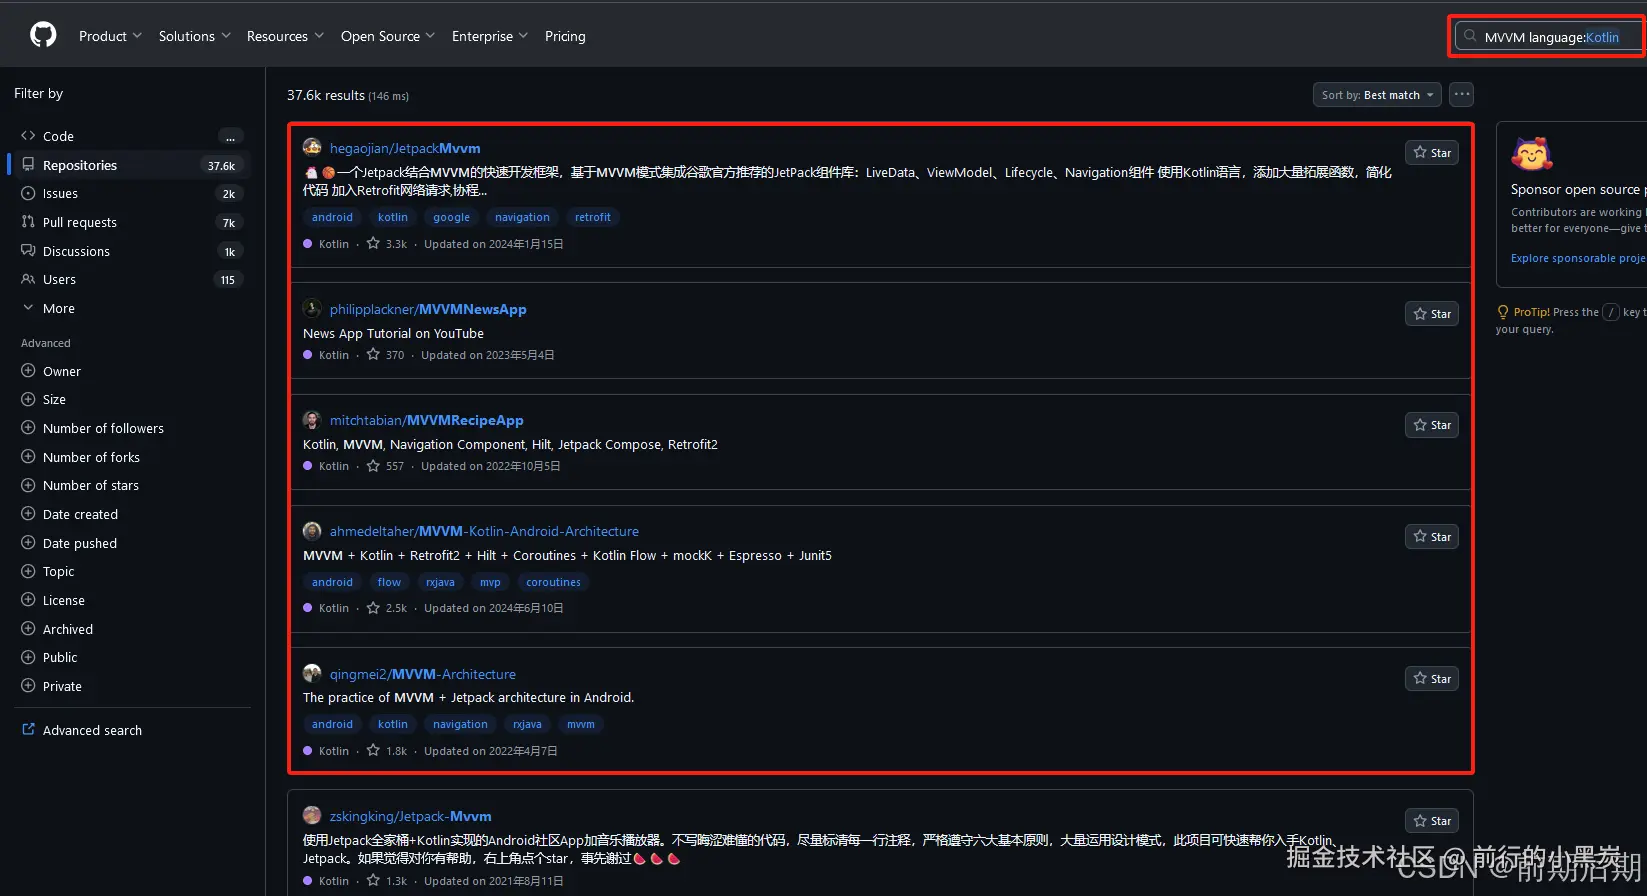Select the flow topic tag
Screen dimensions: 1647x896
pyautogui.click(x=389, y=582)
